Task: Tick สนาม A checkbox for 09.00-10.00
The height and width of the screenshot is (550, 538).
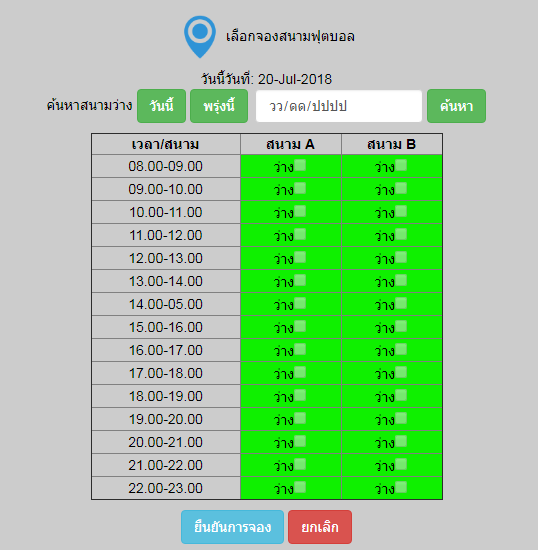Action: (300, 188)
